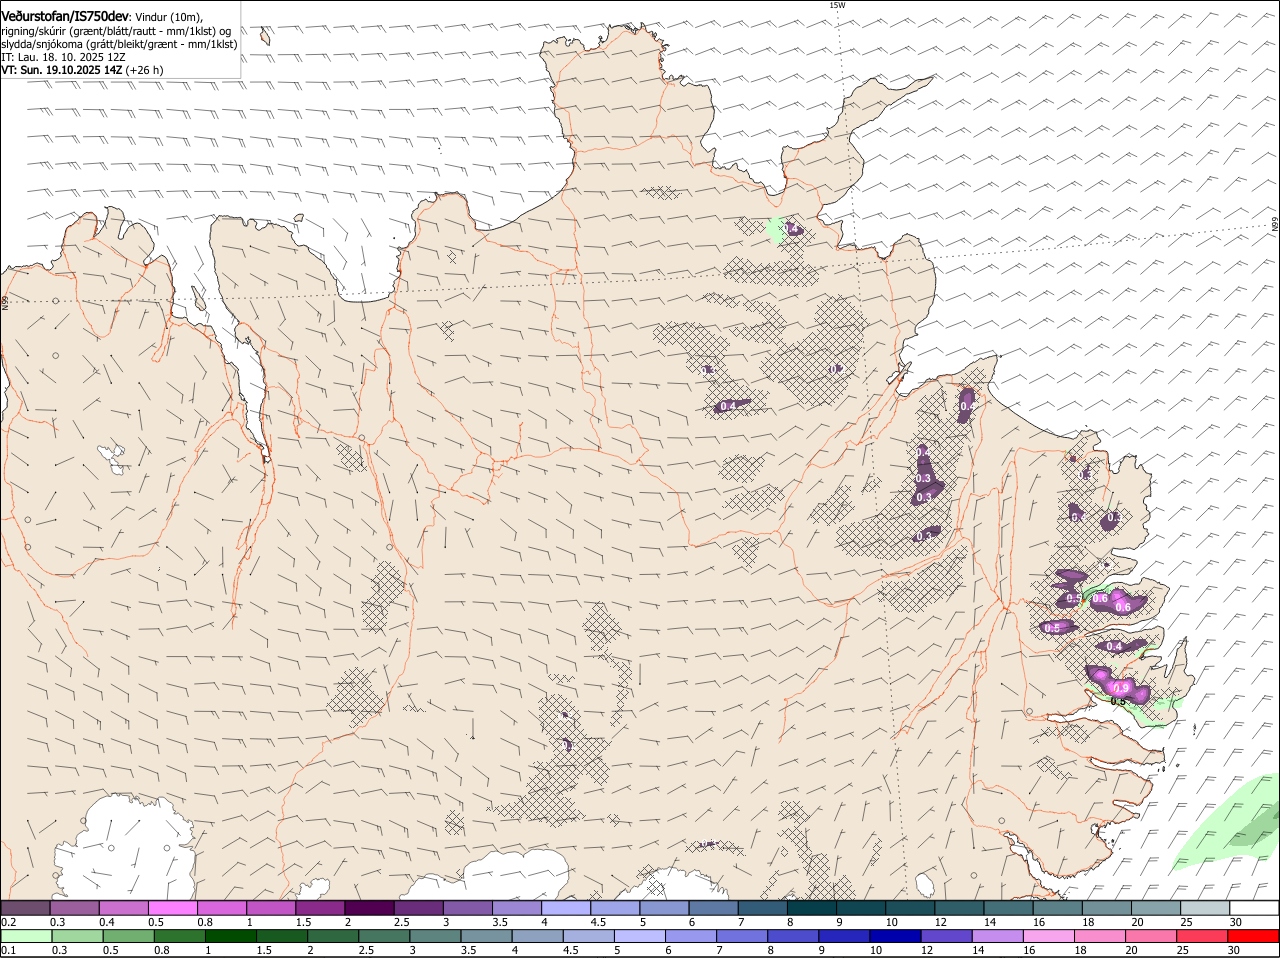Click the large green rain patch over the southeast sea
Viewport: 1280px width, 958px height.
coord(1228,822)
